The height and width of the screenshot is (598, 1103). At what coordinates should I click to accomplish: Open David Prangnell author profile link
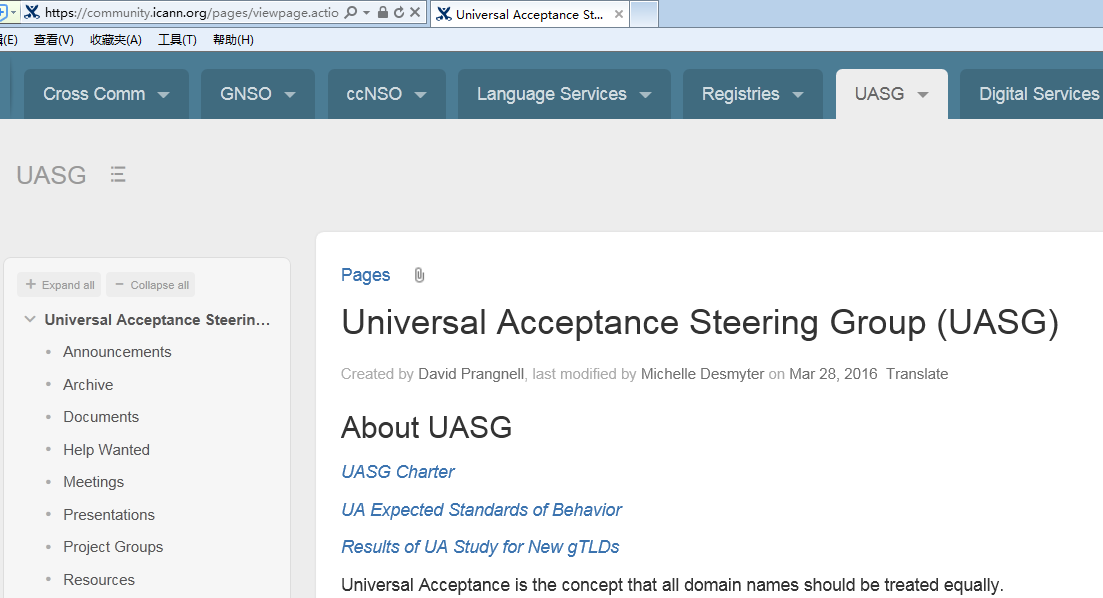tap(471, 374)
